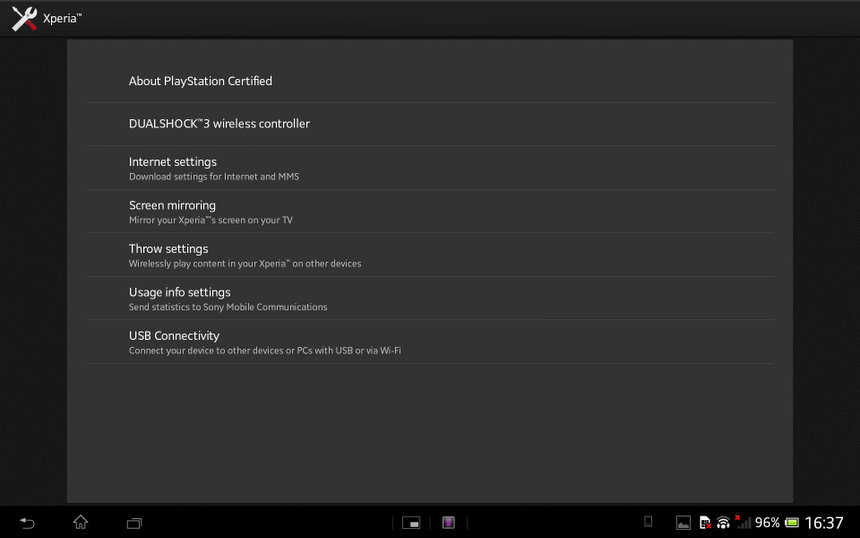Screen dimensions: 860x538
Task: Tap the Xperia title in header
Action: (x=62, y=18)
